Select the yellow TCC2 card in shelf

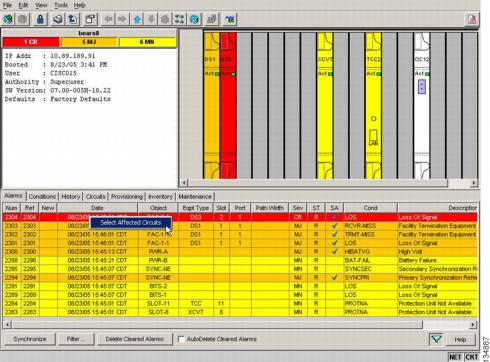373,105
